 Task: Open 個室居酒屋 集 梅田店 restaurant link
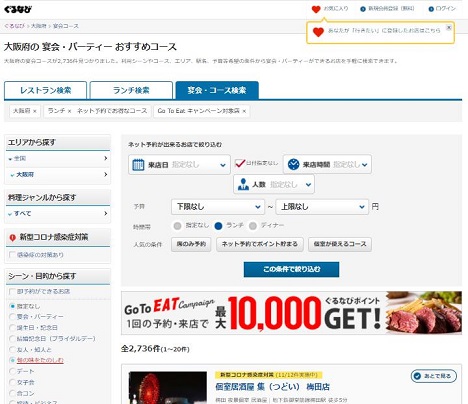[x=272, y=387]
